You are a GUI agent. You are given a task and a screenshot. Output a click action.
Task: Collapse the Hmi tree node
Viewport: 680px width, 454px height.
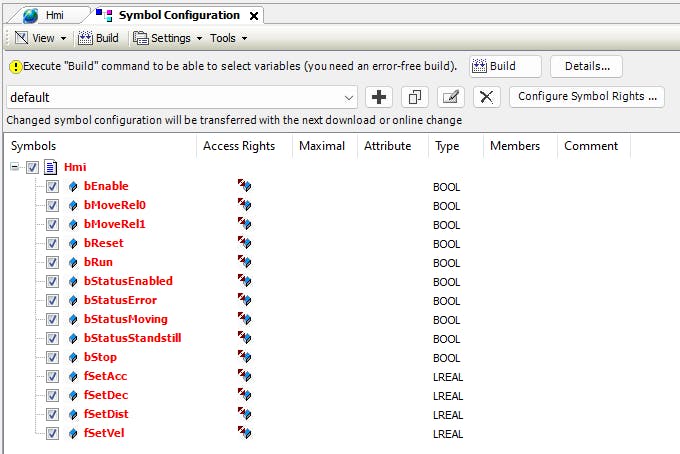click(16, 168)
